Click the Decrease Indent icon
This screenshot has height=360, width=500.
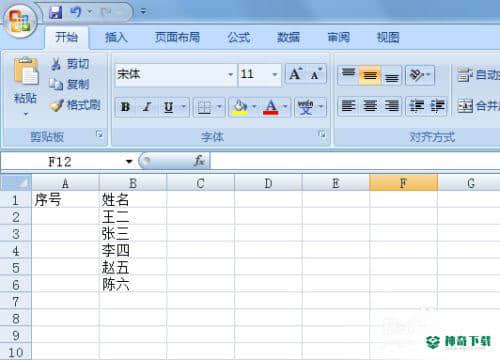tap(416, 106)
